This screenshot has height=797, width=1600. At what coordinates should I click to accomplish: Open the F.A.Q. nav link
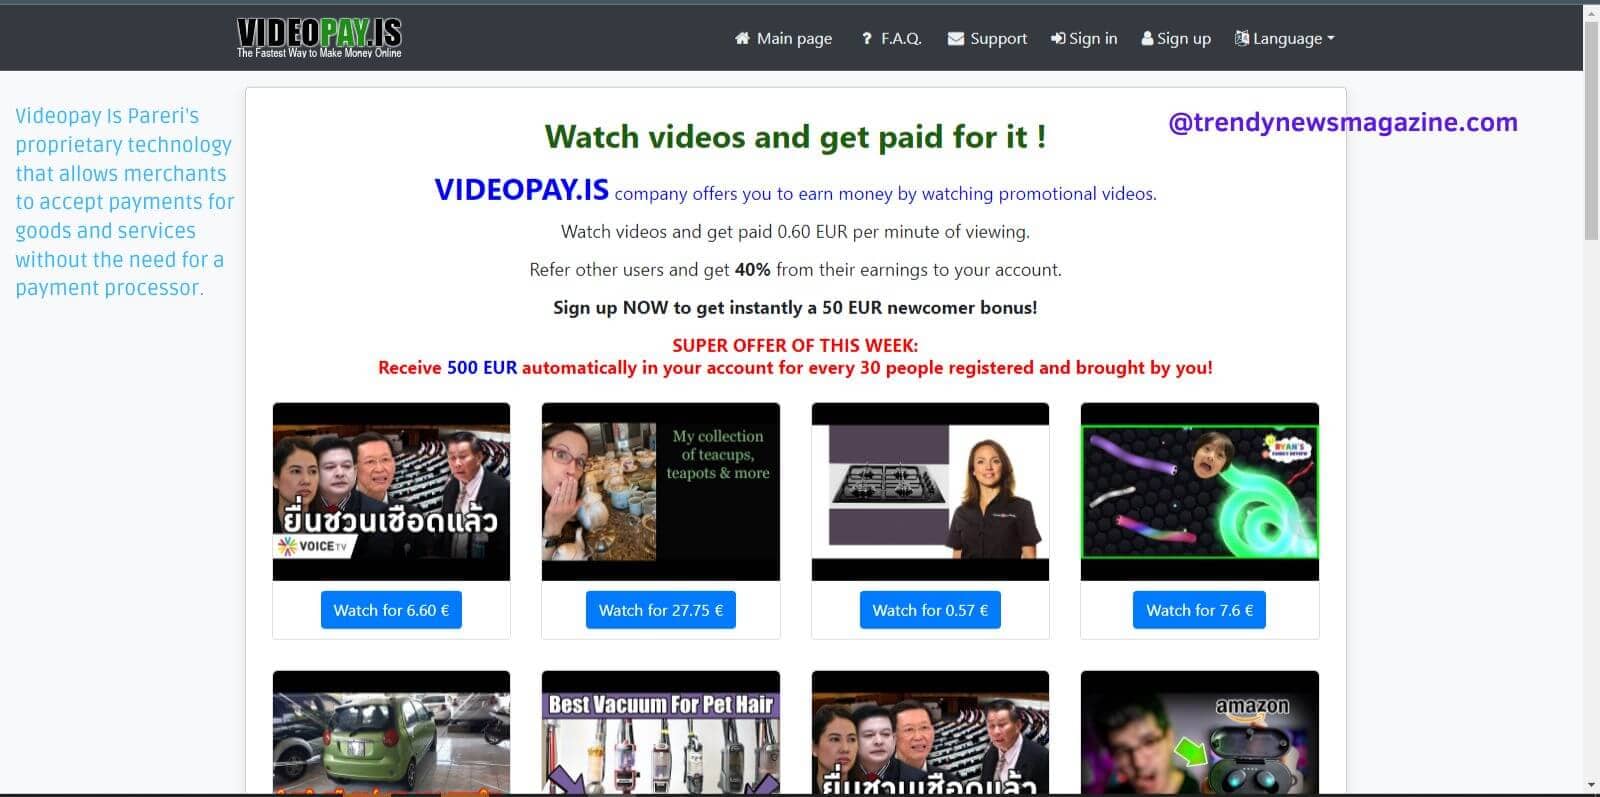coord(891,38)
